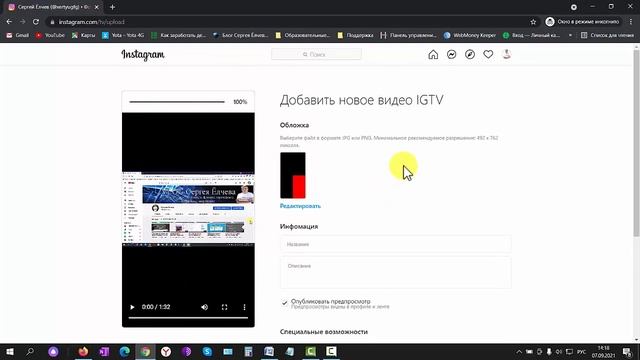
Task: Close the Instagram browser tab
Action: pyautogui.click(x=97, y=7)
